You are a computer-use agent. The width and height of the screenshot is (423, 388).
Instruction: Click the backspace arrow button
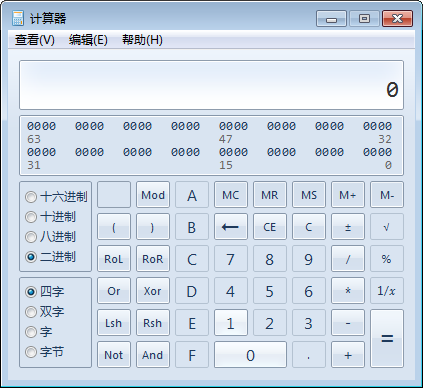coord(231,227)
